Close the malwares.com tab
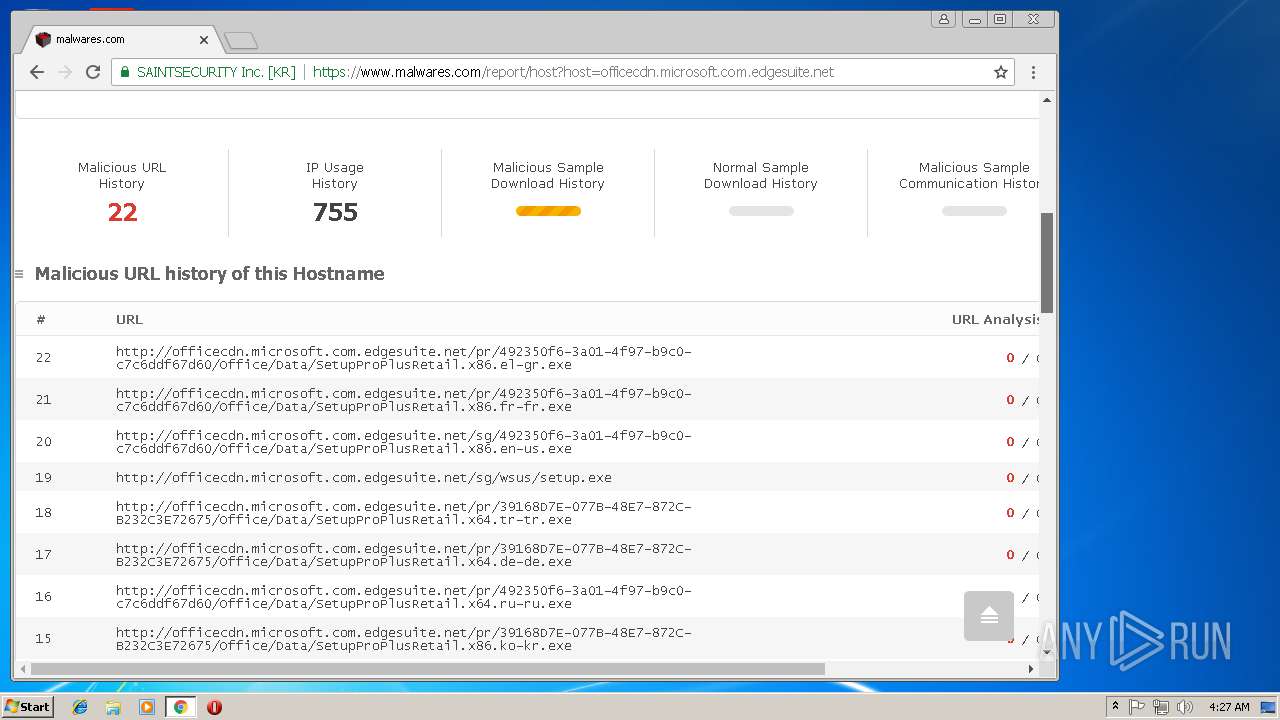 click(204, 40)
